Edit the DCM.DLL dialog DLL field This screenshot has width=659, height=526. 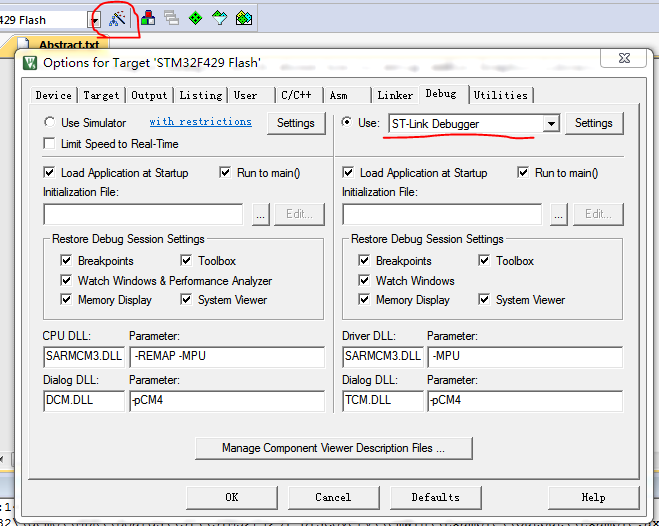[x=84, y=400]
